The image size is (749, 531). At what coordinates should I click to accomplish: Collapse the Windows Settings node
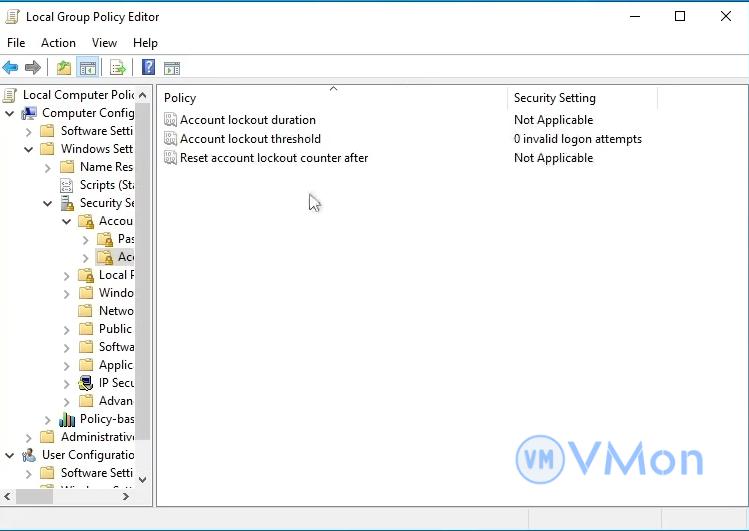click(29, 149)
